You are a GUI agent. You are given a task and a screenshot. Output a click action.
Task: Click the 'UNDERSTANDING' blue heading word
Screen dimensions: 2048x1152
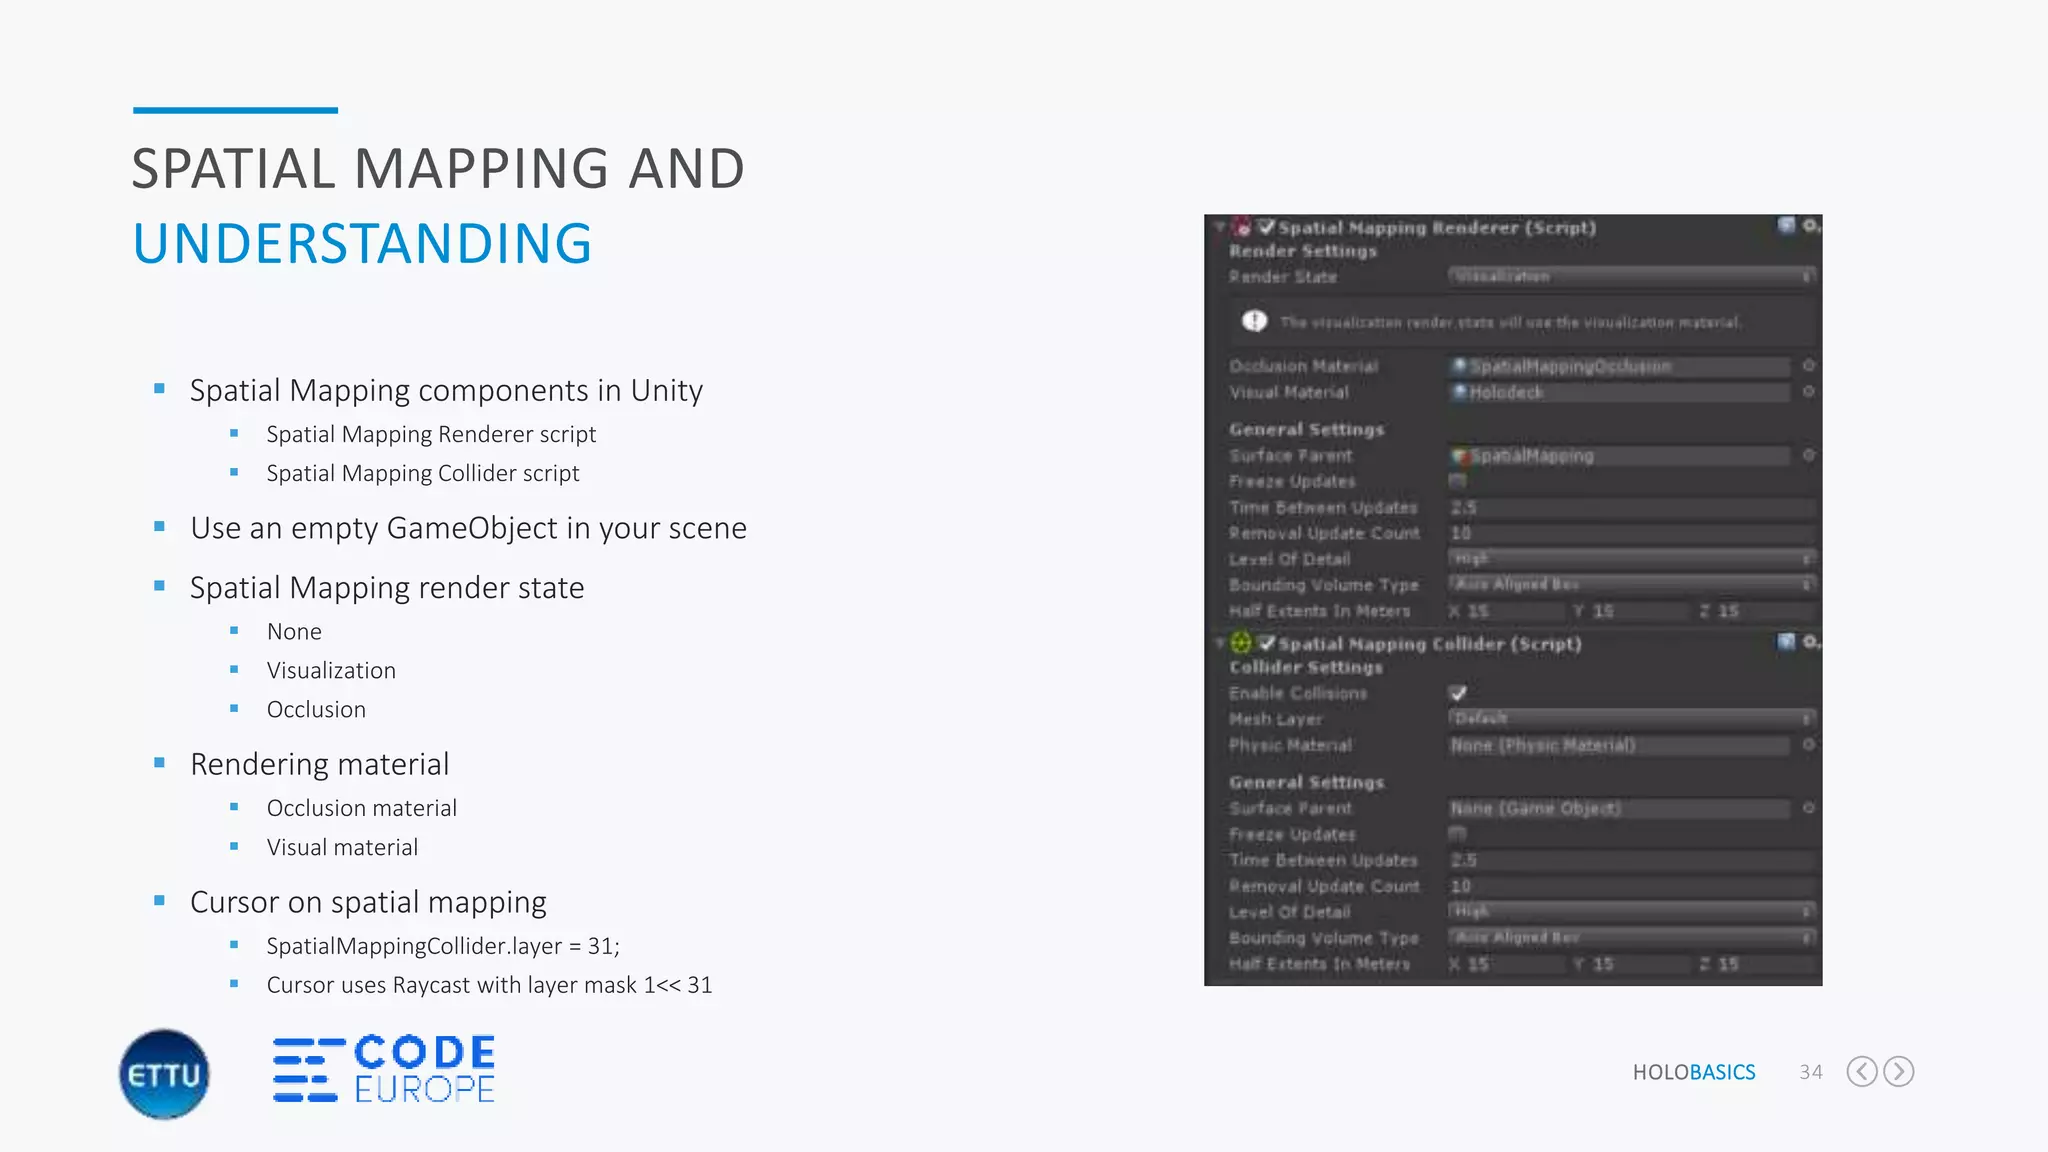[363, 244]
